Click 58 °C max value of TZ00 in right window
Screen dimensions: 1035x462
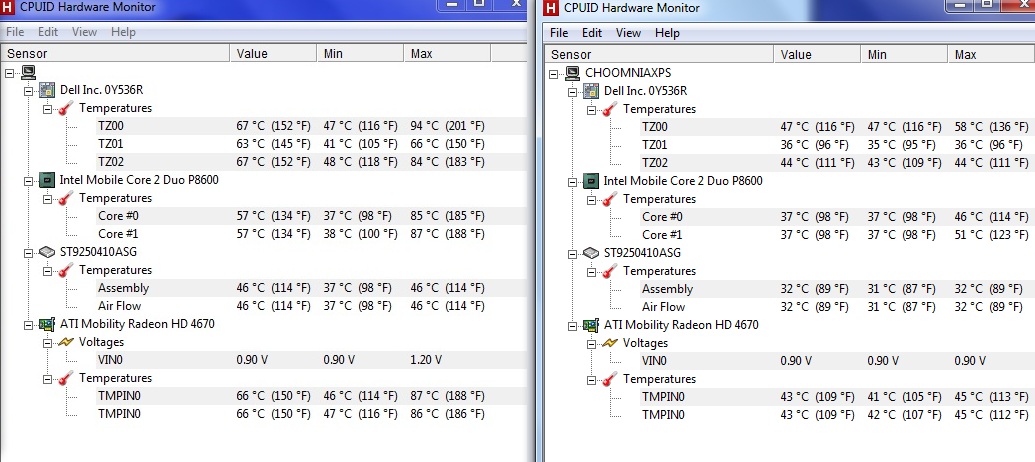(x=991, y=127)
